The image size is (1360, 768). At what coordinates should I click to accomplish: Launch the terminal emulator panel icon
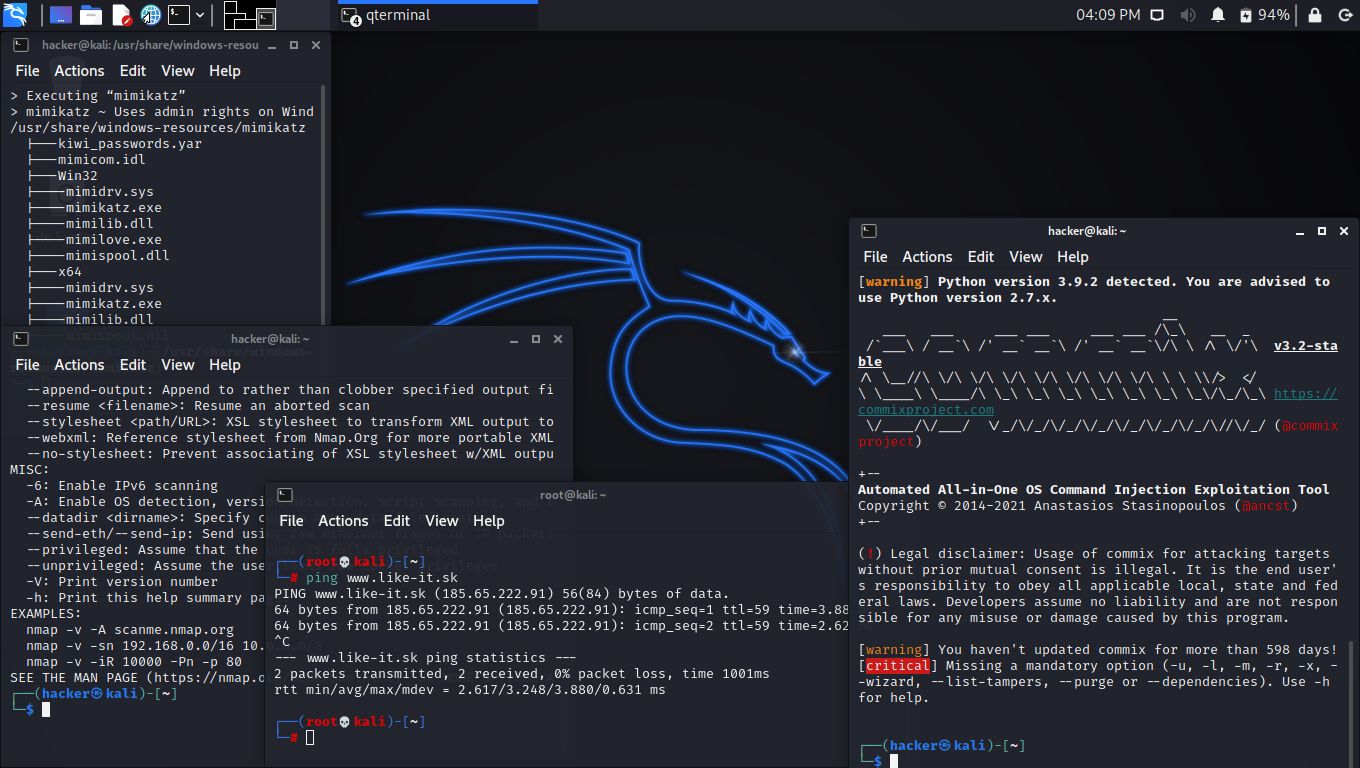(x=179, y=15)
